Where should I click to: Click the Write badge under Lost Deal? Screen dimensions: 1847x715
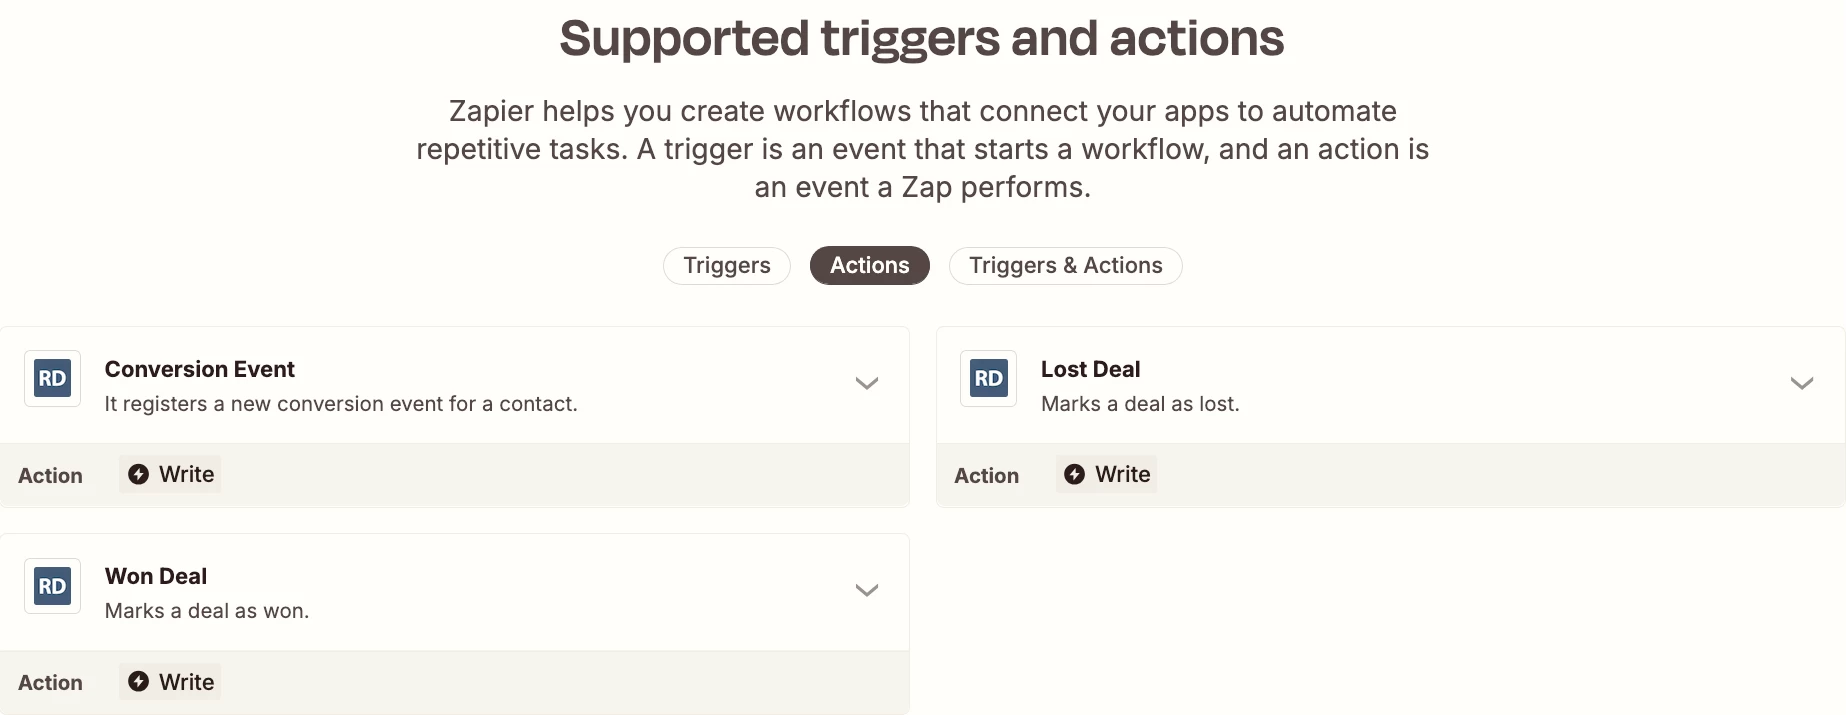(1107, 474)
